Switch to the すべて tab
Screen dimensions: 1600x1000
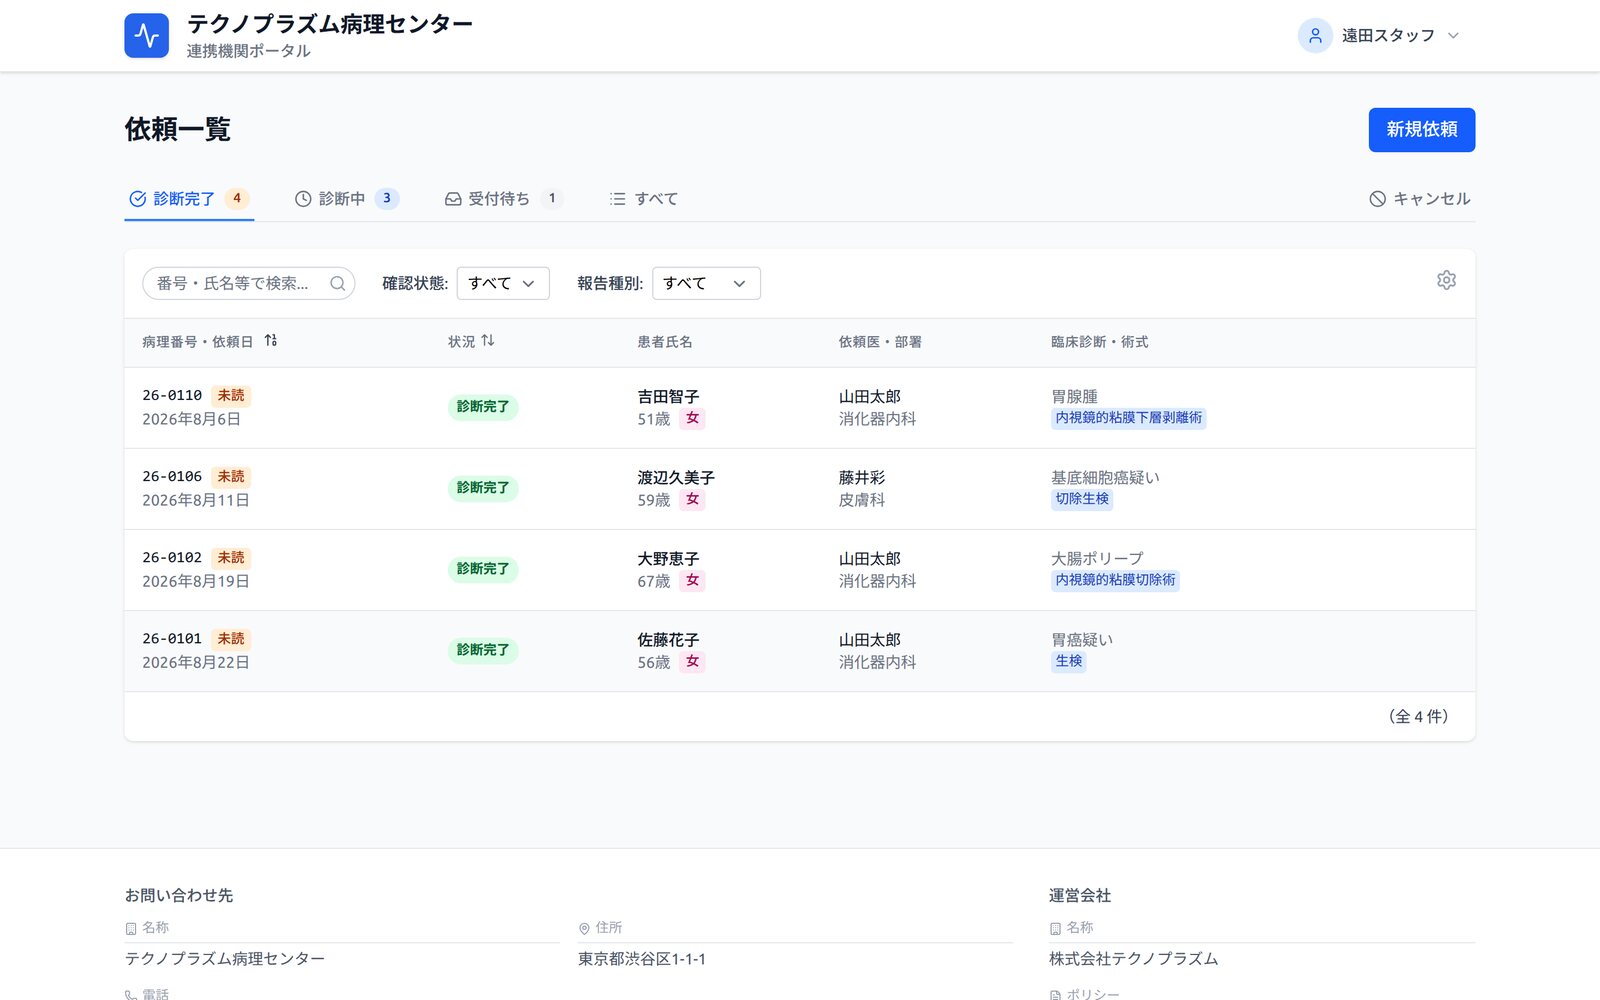(x=644, y=199)
